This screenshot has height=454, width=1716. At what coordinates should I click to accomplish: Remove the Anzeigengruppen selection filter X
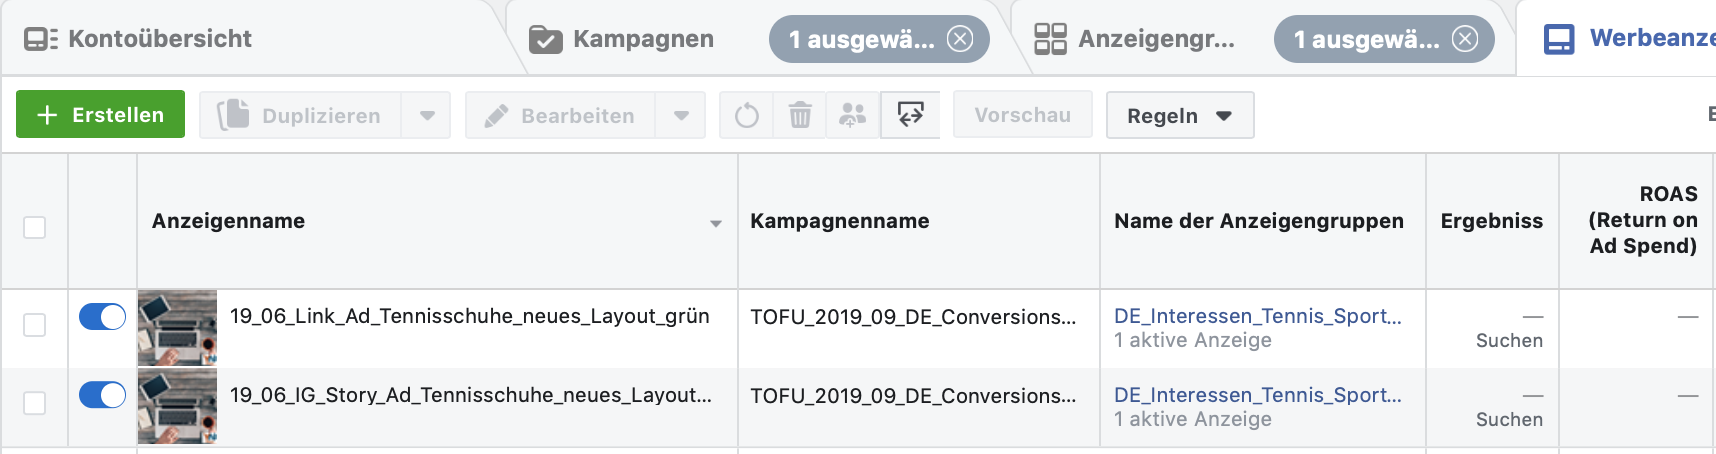click(1465, 39)
